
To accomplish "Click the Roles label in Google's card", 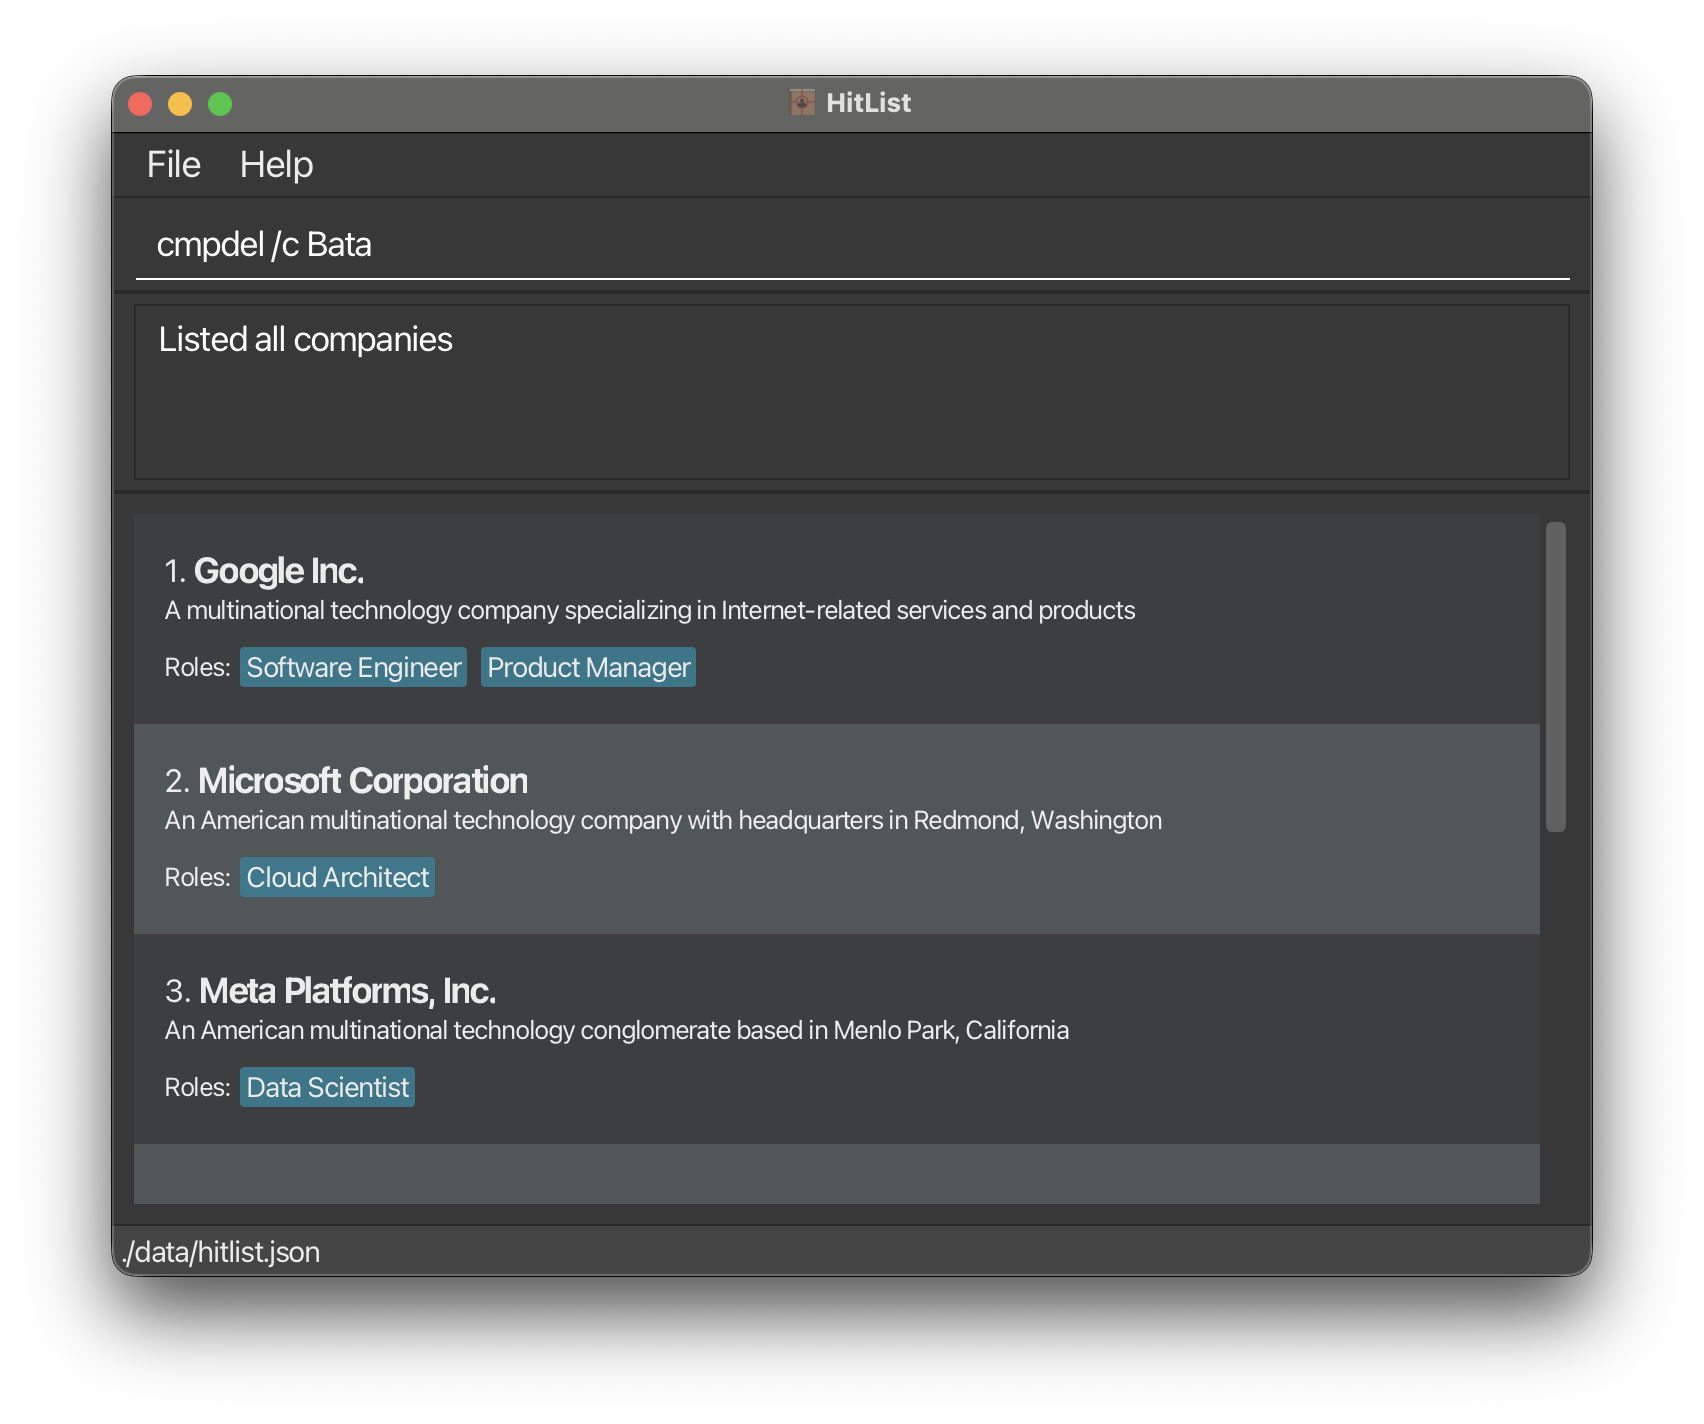I will (x=198, y=668).
